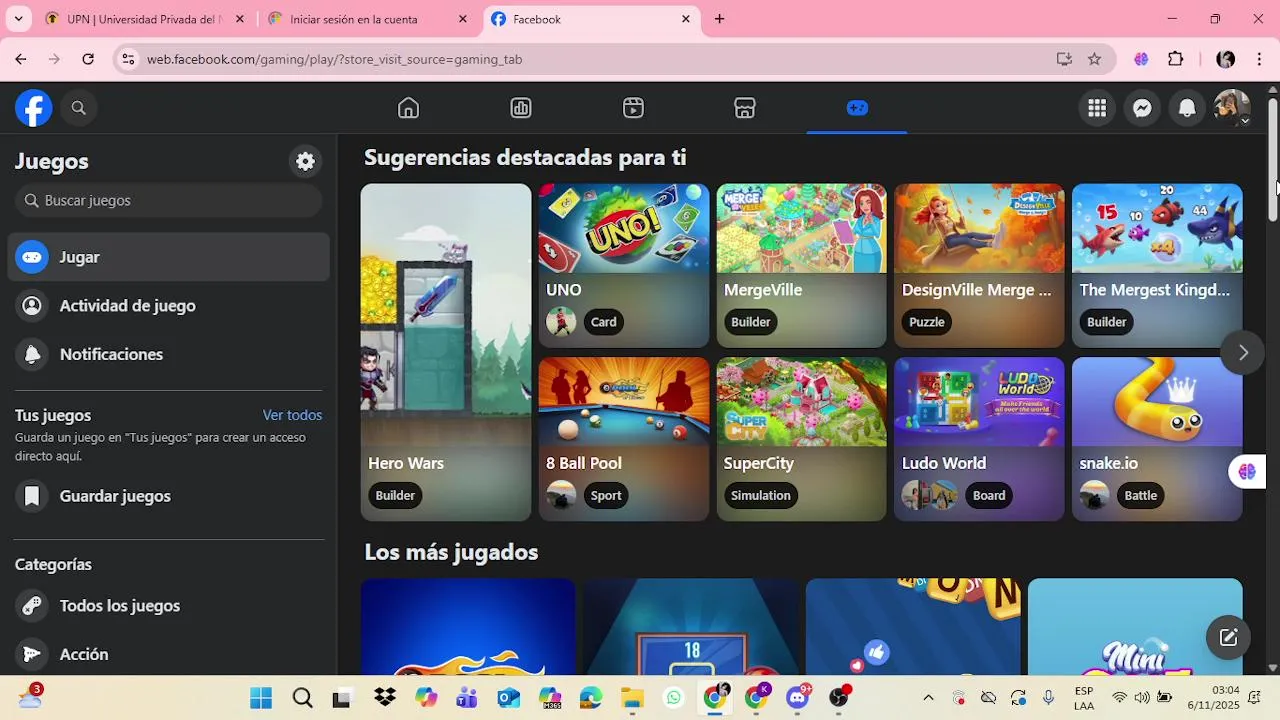Image resolution: width=1280 pixels, height=720 pixels.
Task: Open the DesignVille Merge game card
Action: [x=979, y=265]
